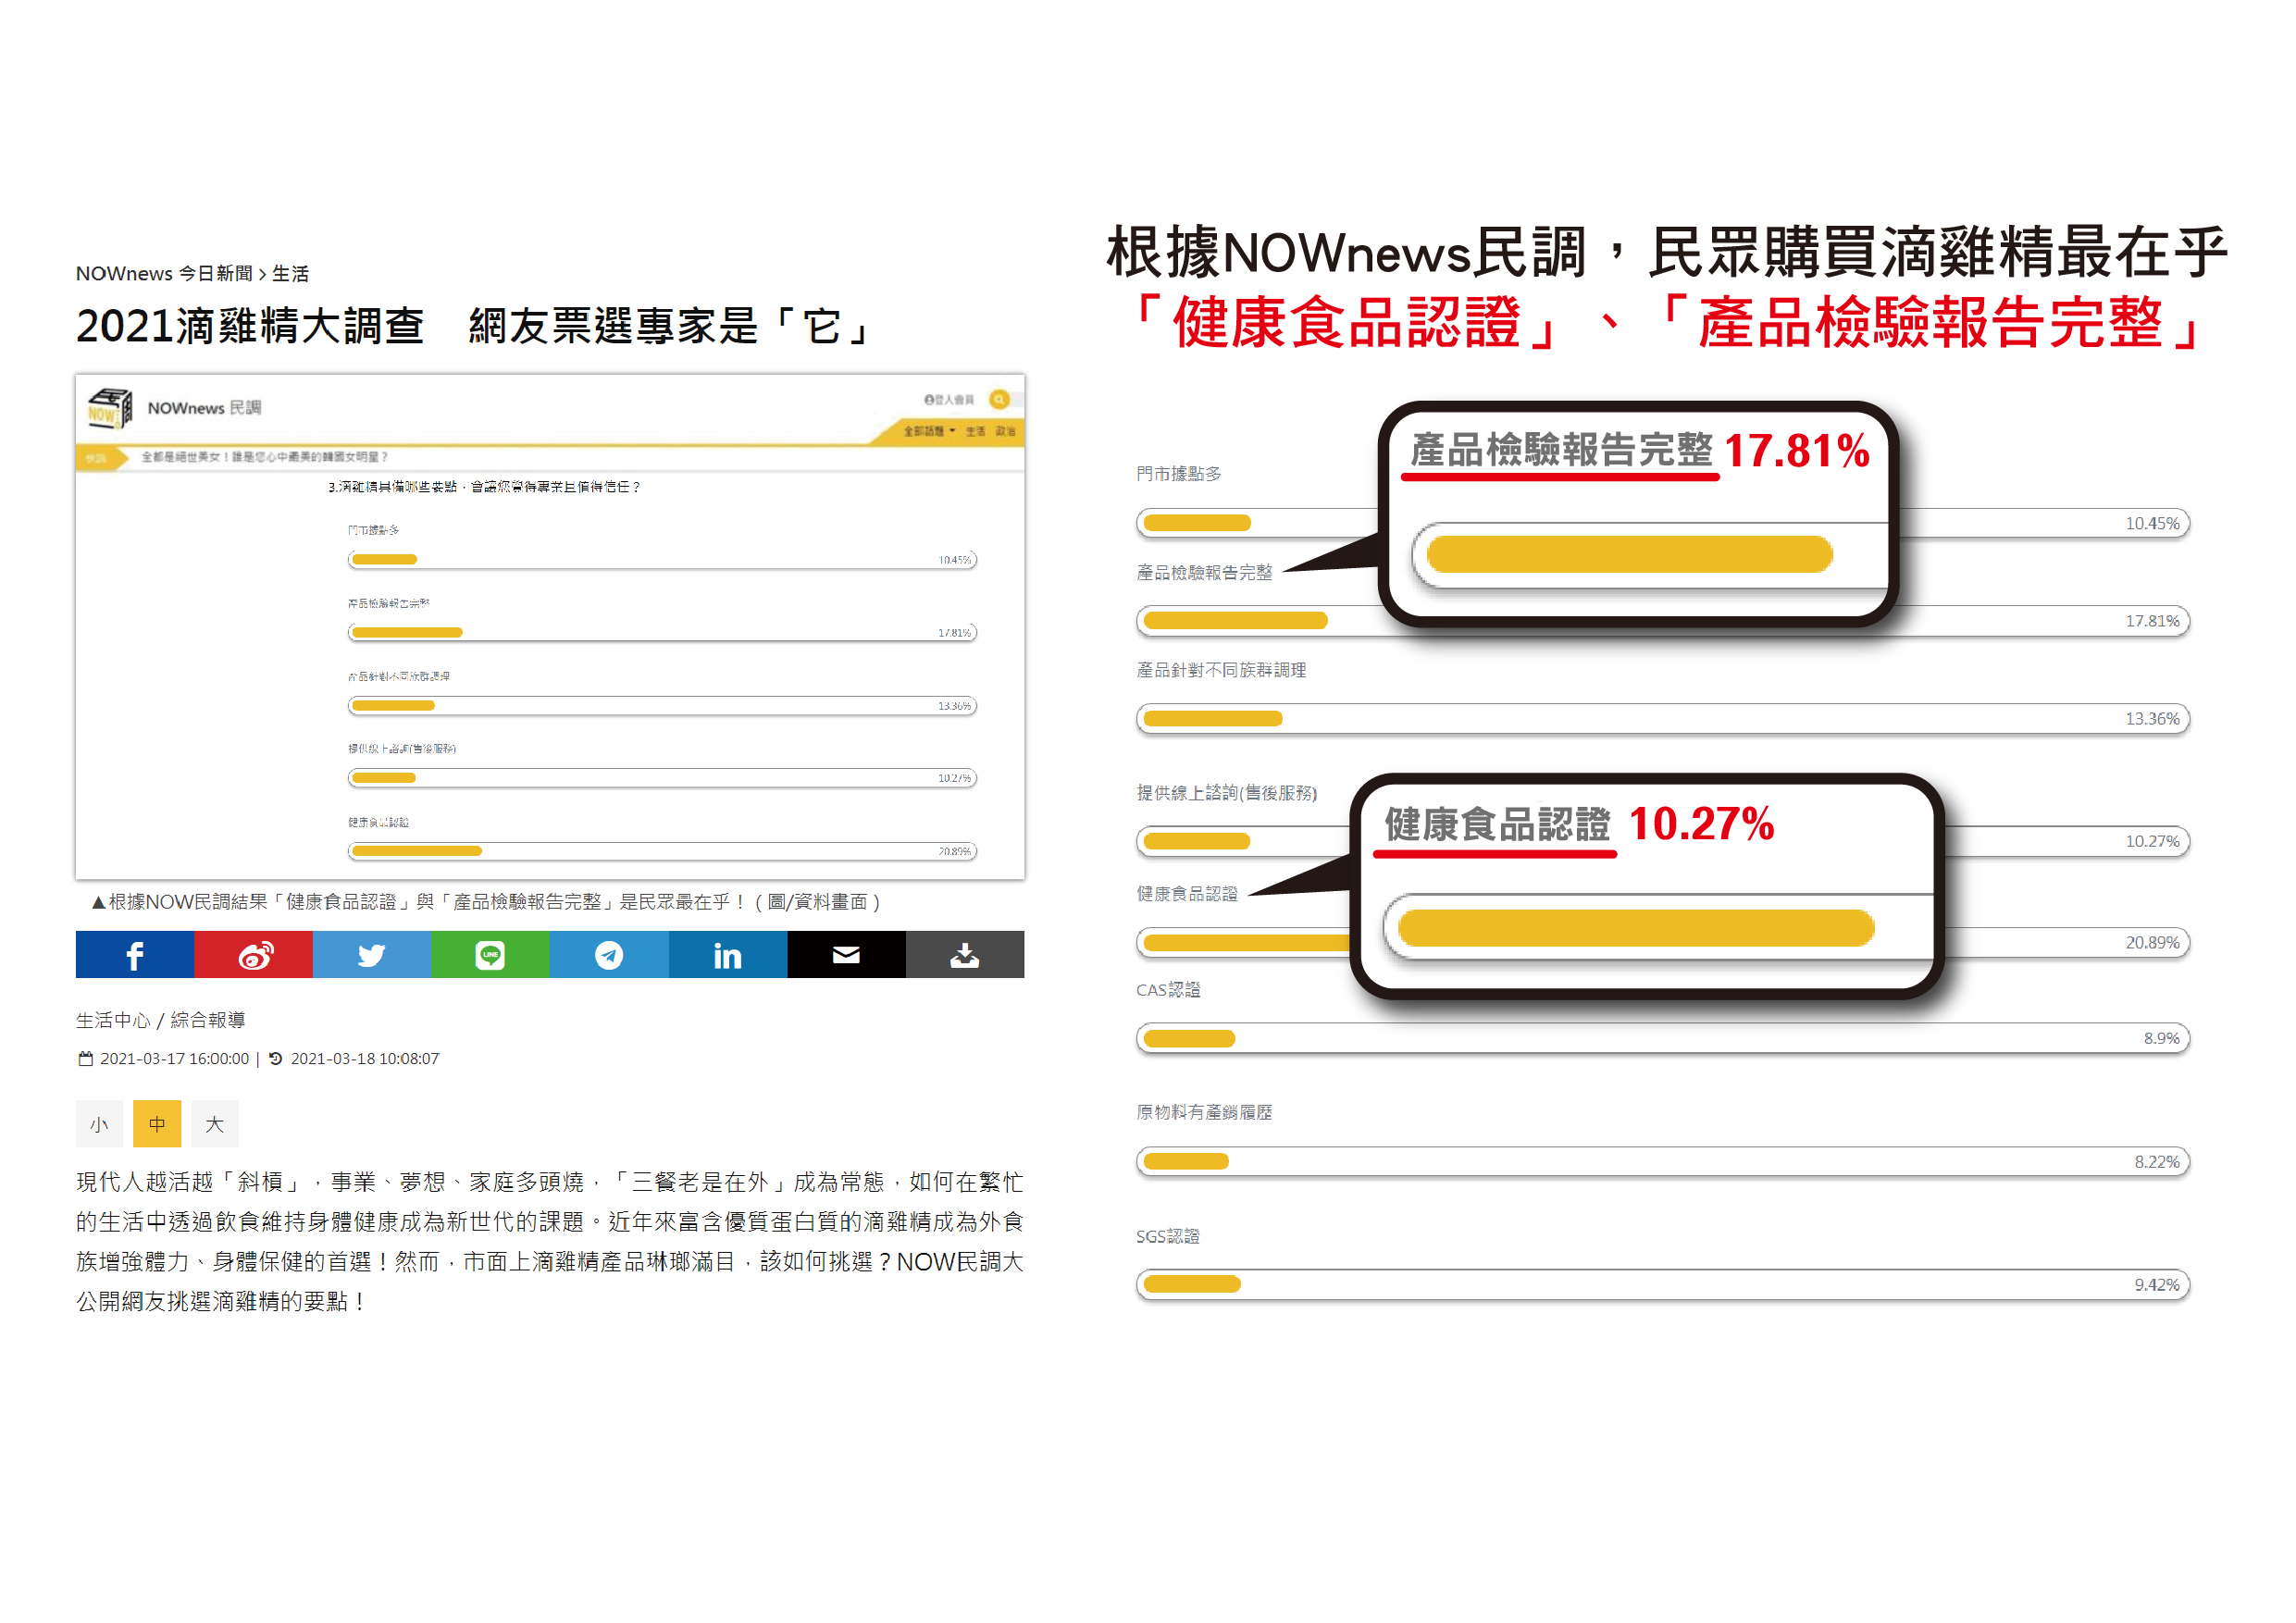
Task: Open the 生活 tab in poll header
Action: tap(975, 431)
